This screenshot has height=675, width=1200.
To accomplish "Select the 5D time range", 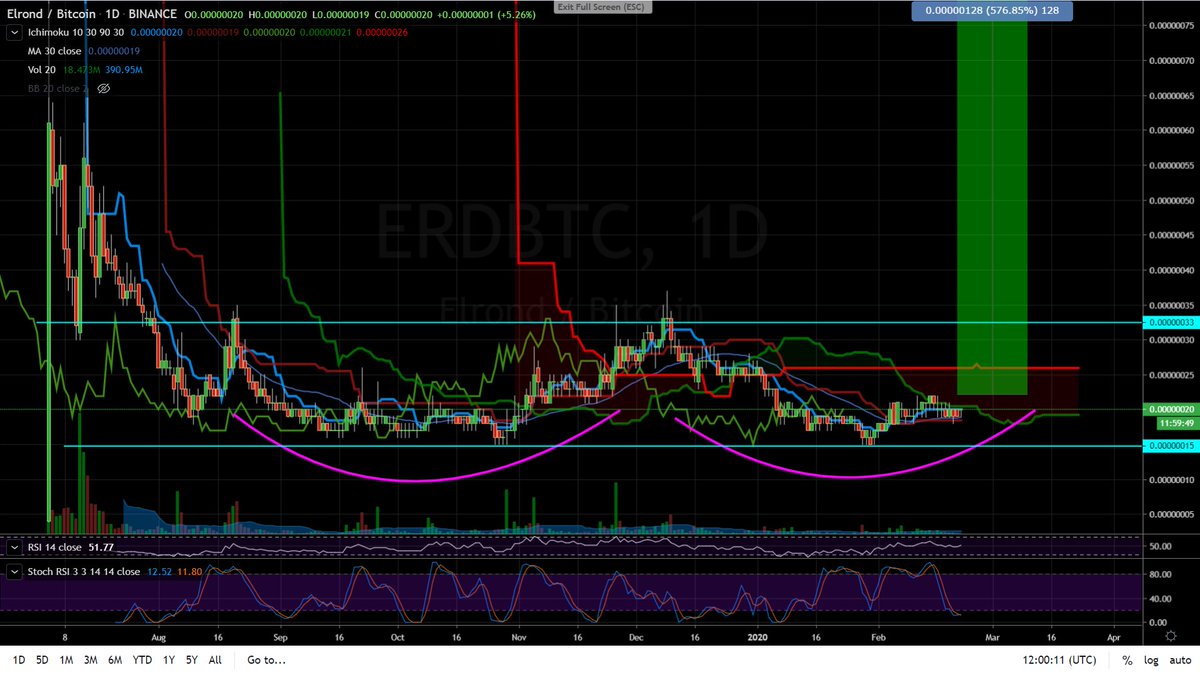I will coord(42,660).
